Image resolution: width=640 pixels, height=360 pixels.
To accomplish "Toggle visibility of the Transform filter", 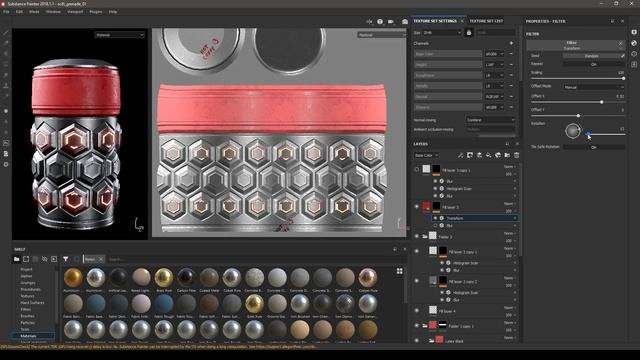I will tap(436, 218).
